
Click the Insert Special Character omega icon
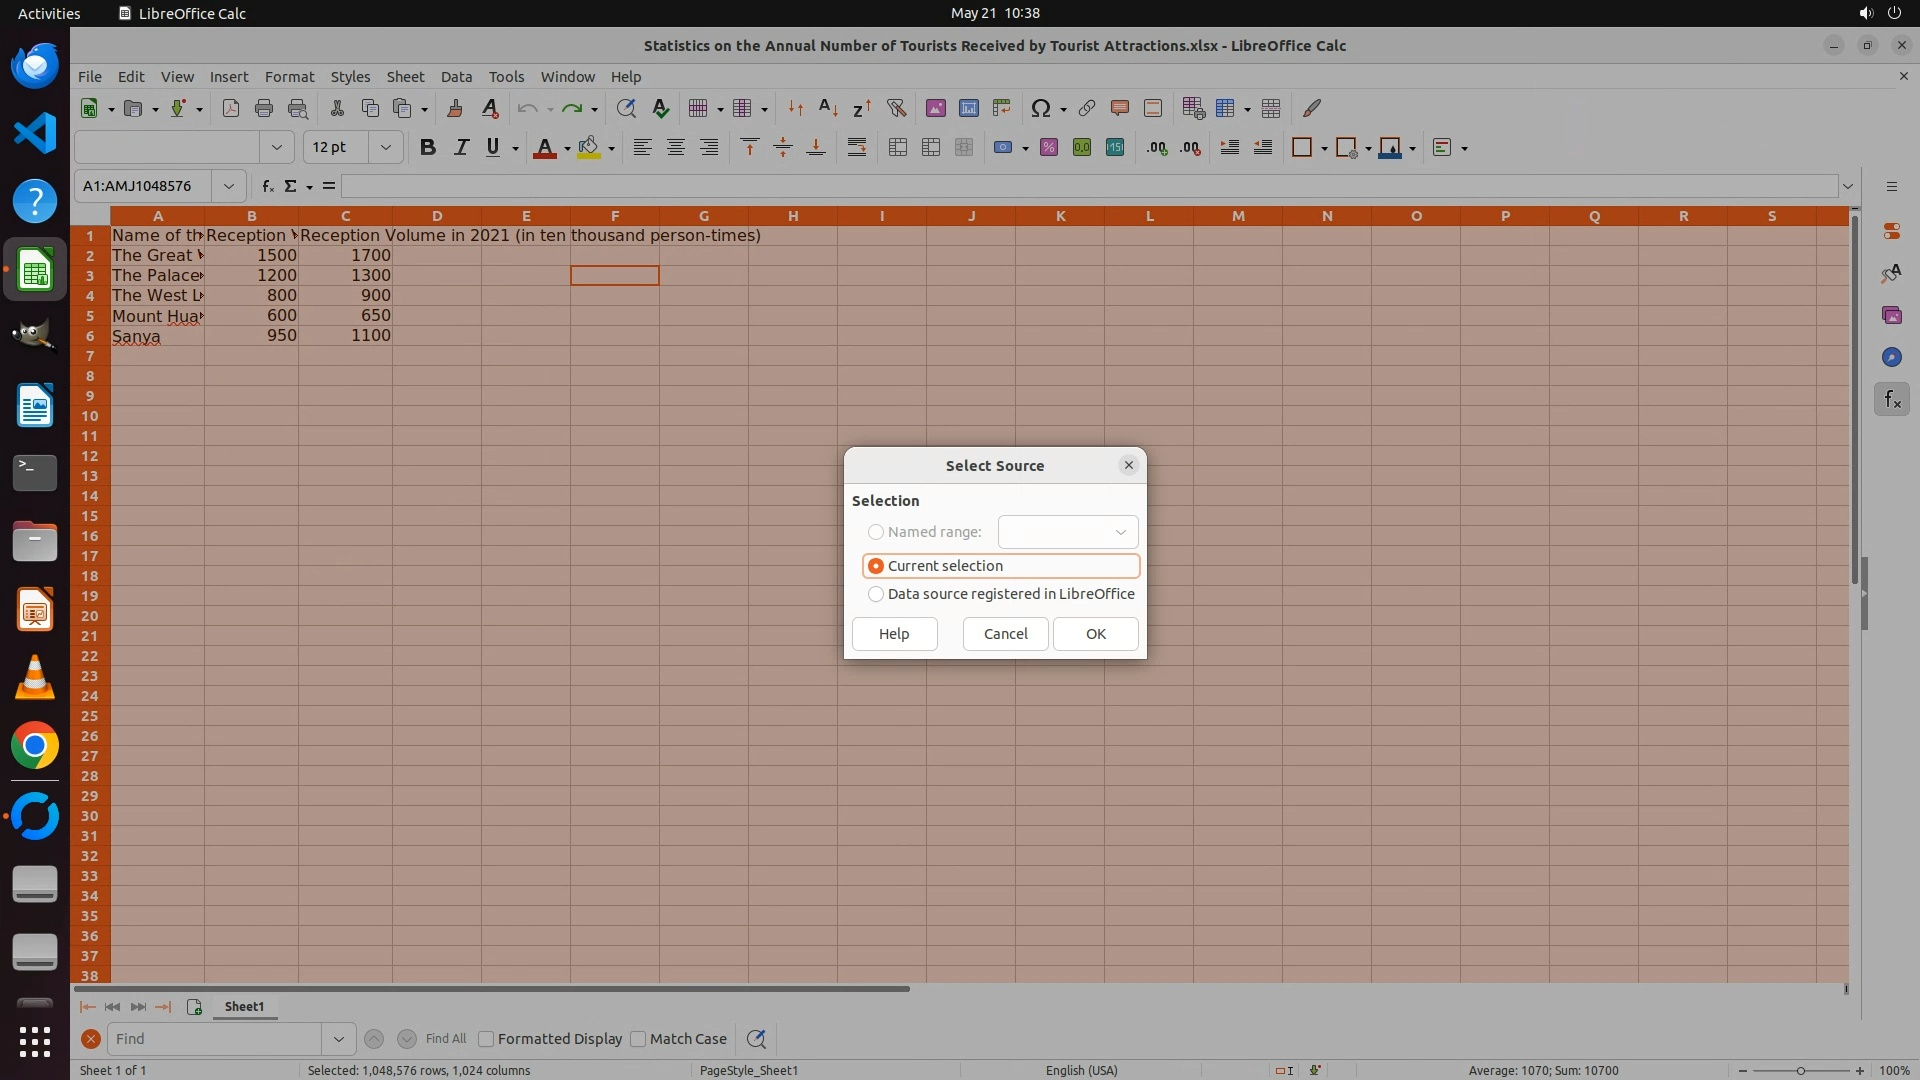pos(1041,108)
